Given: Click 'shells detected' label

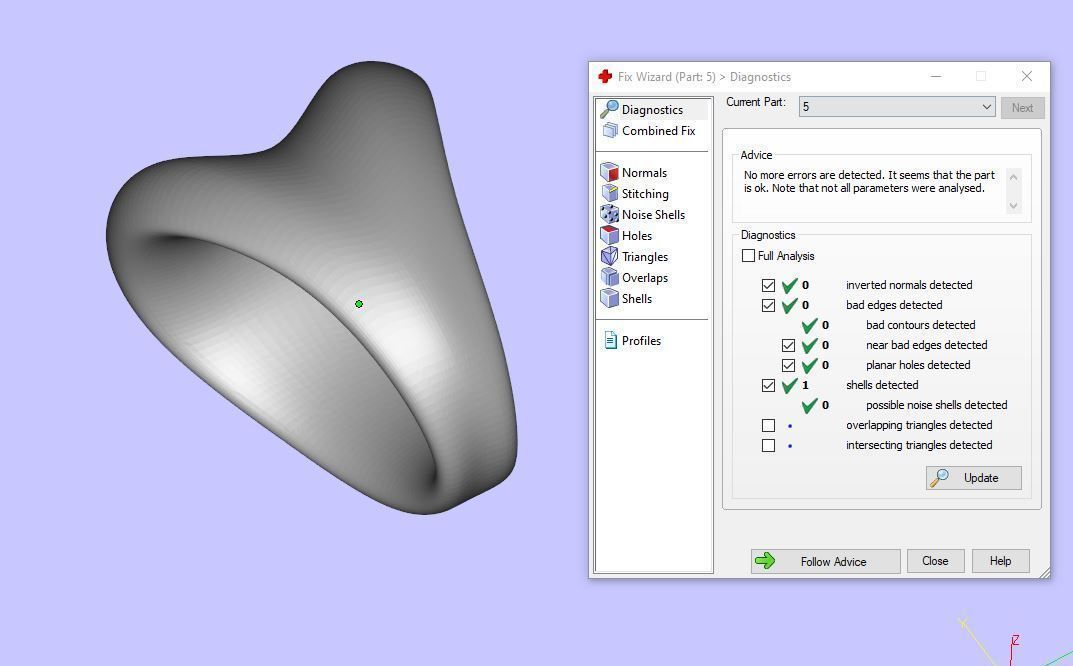Looking at the screenshot, I should pyautogui.click(x=882, y=385).
